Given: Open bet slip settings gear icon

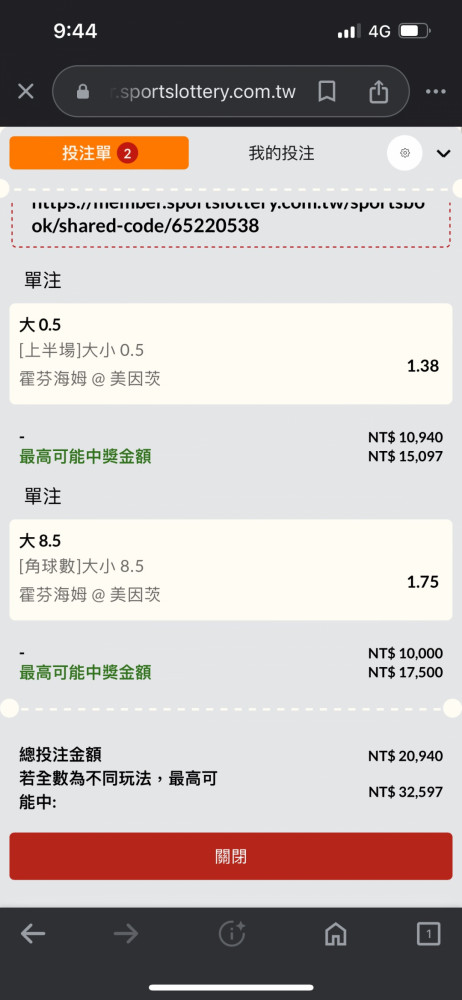Looking at the screenshot, I should pyautogui.click(x=405, y=153).
